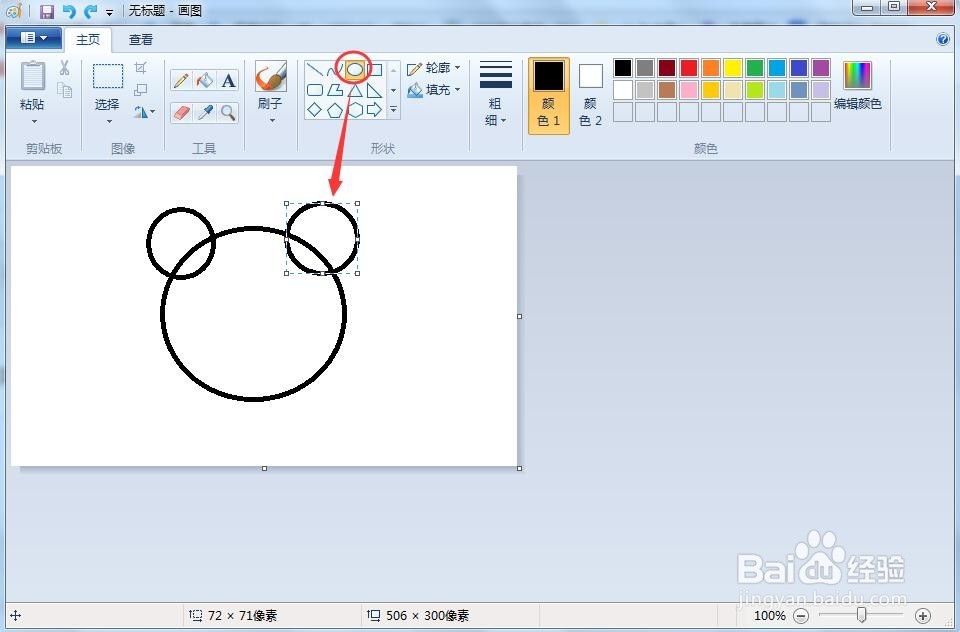The height and width of the screenshot is (632, 960).
Task: Switch to the 查看 tab
Action: (x=141, y=39)
